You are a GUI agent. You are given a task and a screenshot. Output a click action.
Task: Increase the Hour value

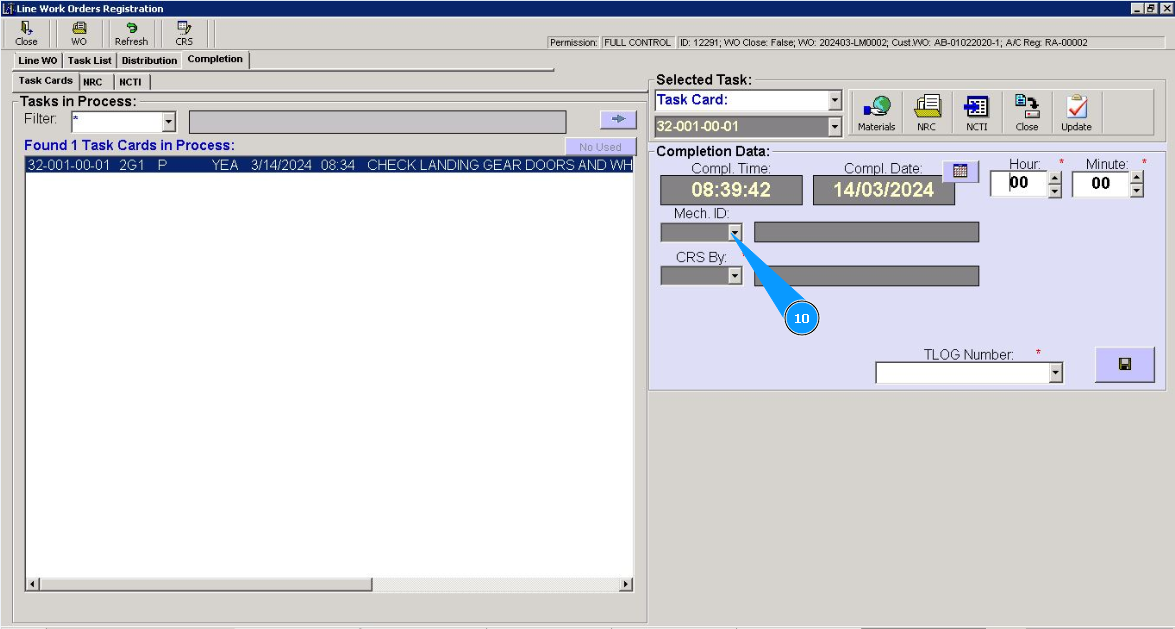point(1055,178)
